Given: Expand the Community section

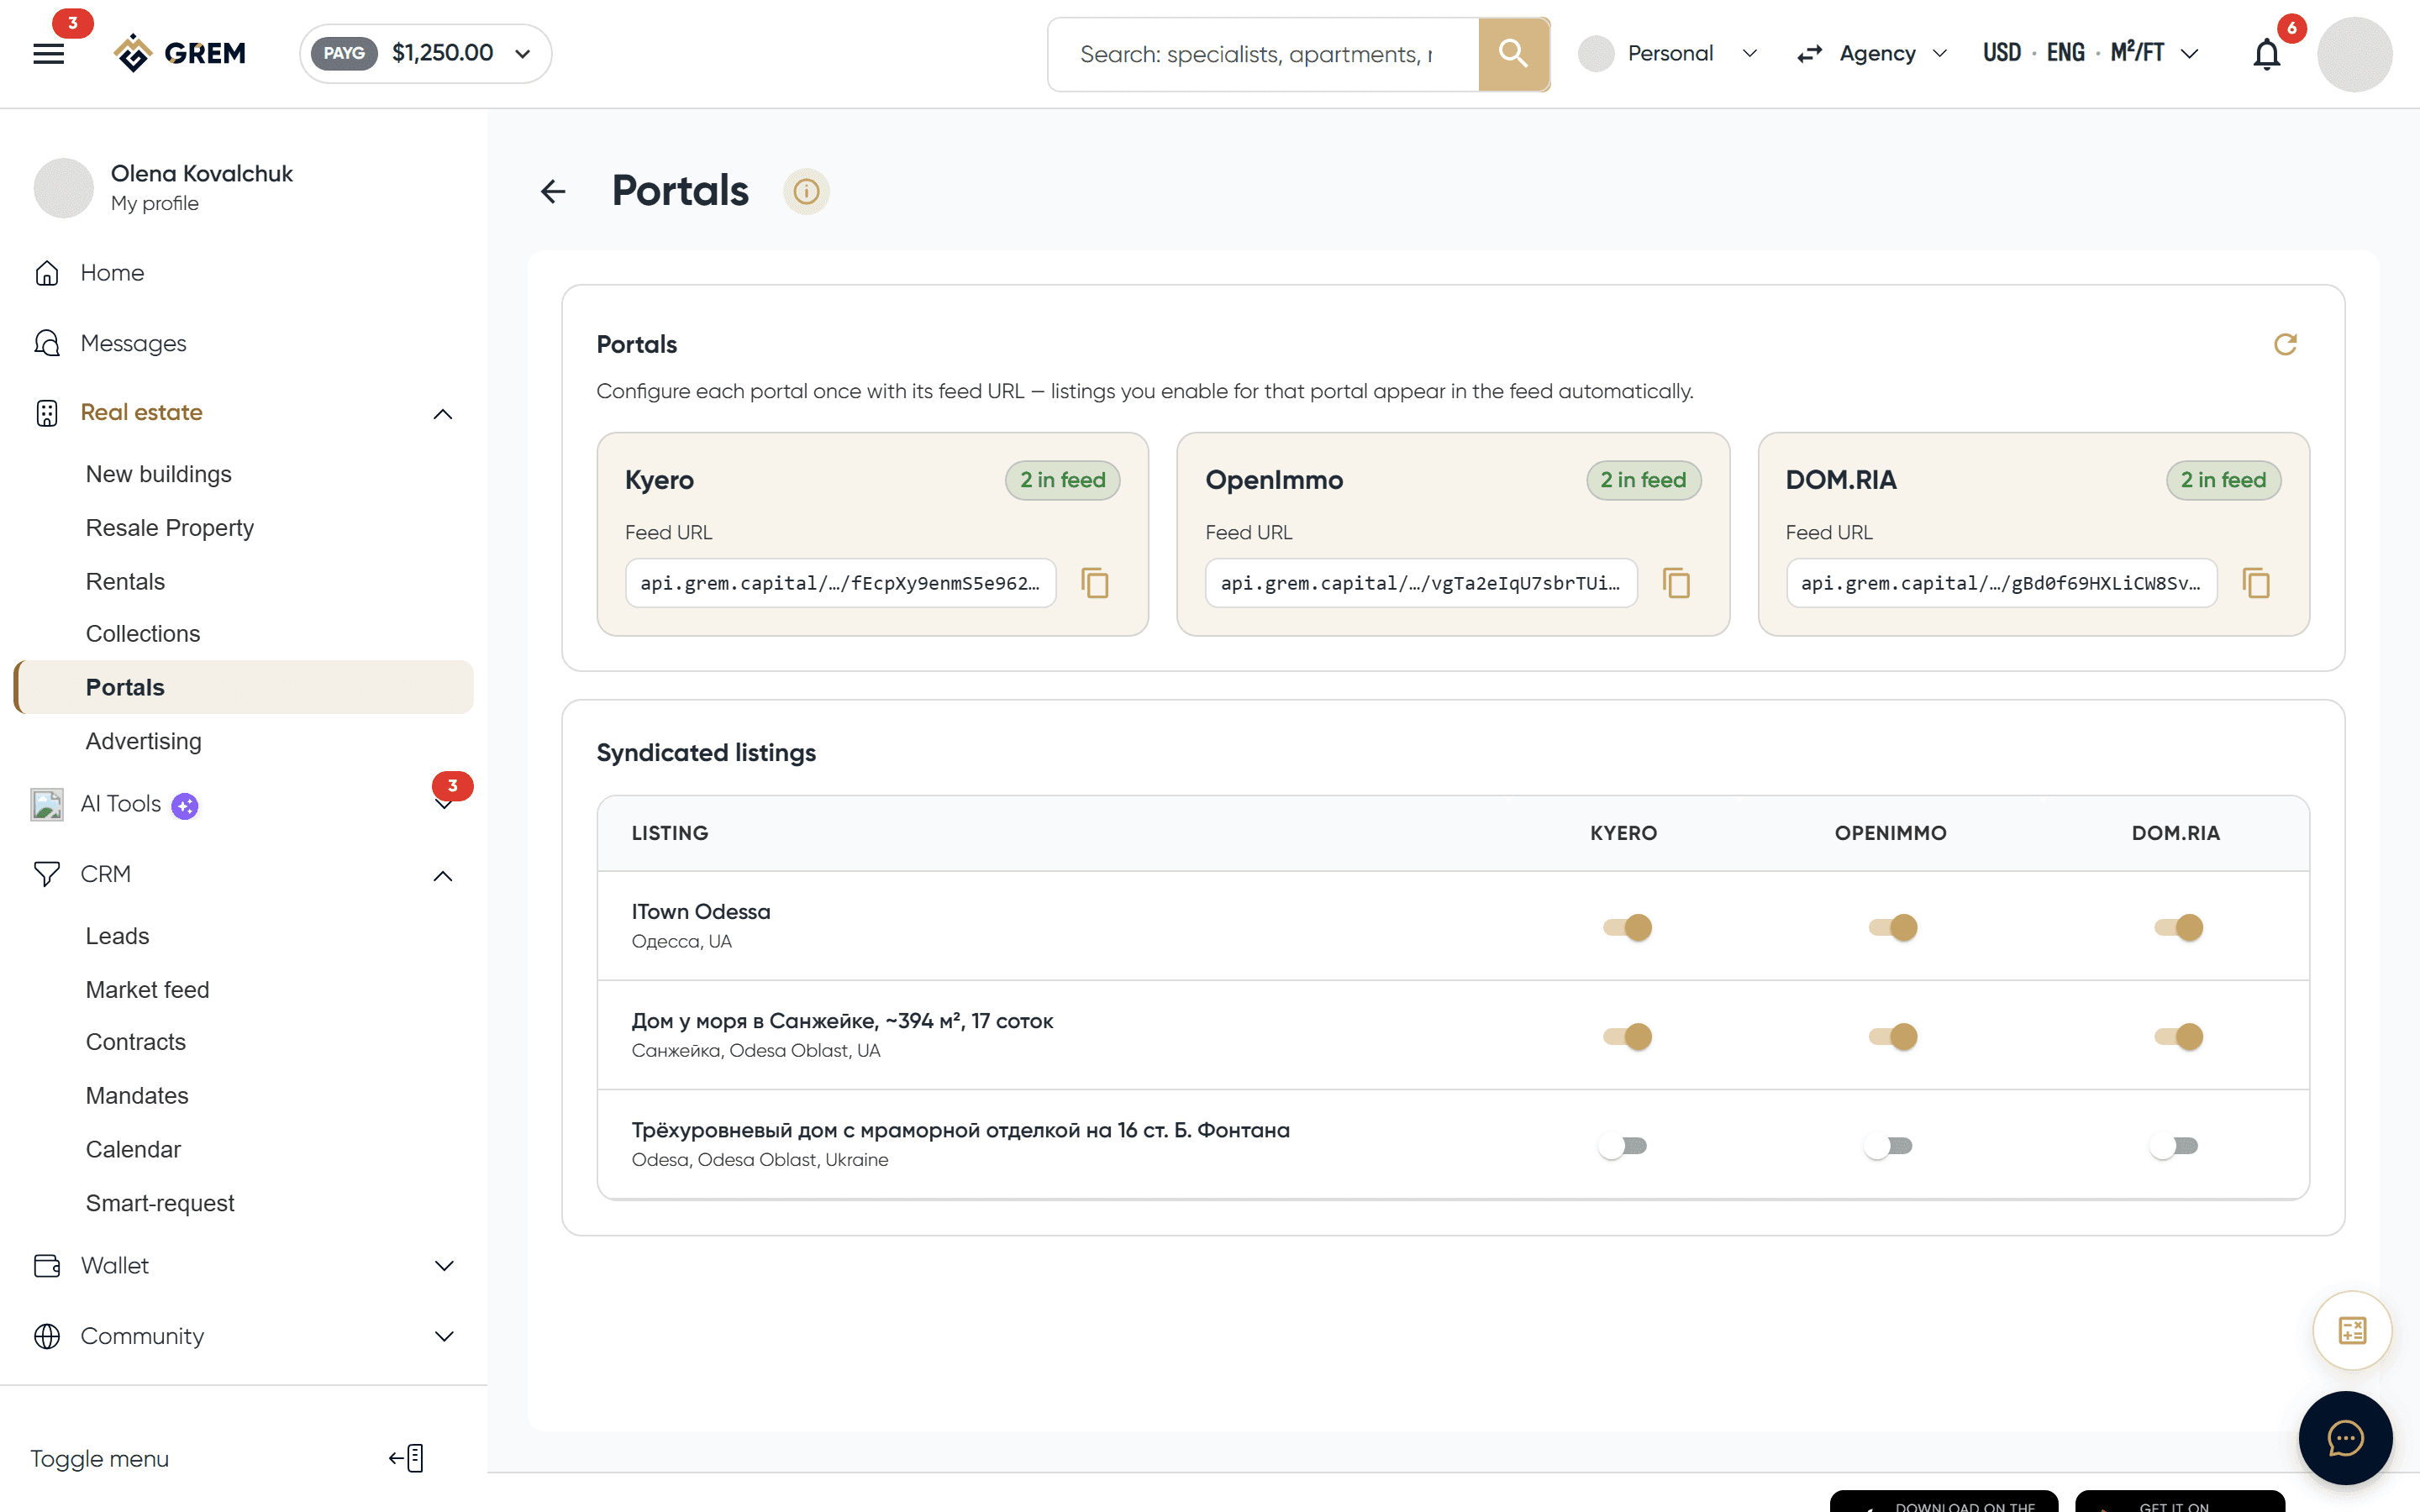Looking at the screenshot, I should coord(444,1336).
